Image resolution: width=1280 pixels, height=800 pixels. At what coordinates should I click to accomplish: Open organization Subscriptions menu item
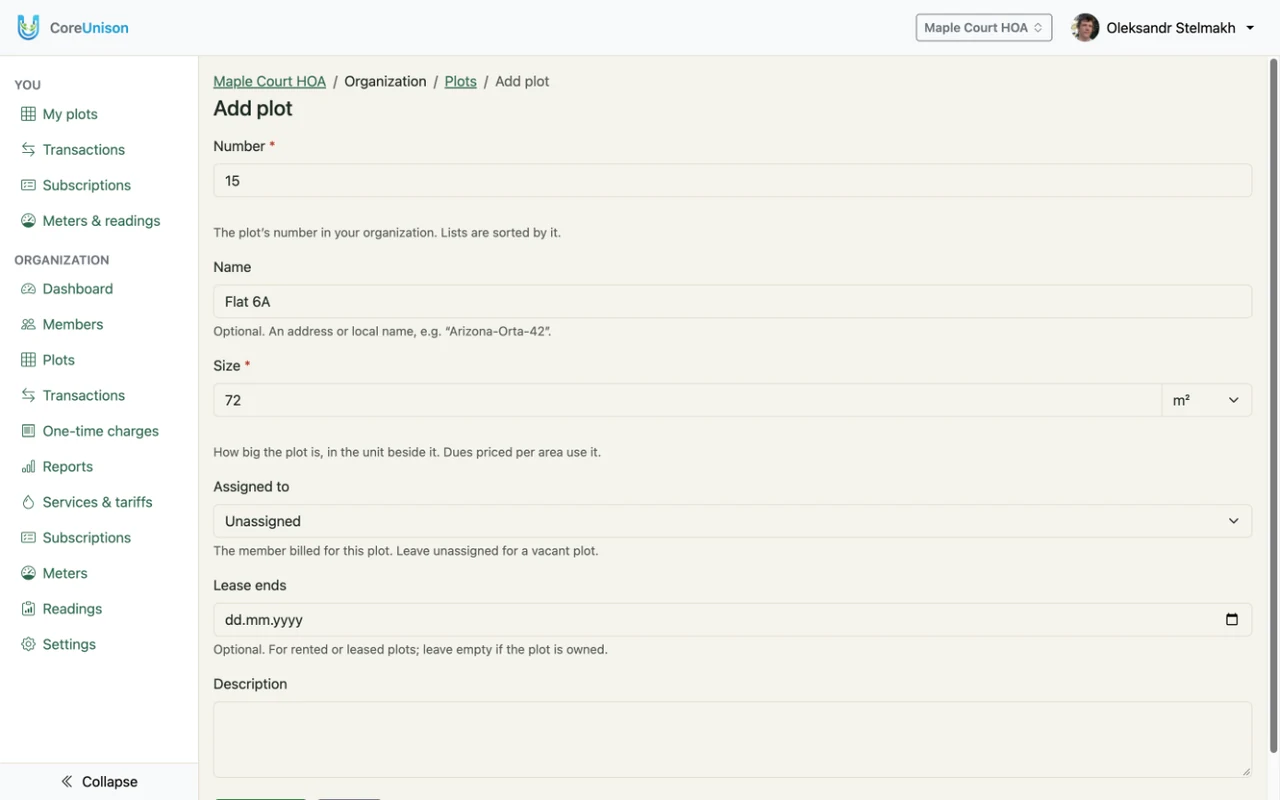click(x=87, y=538)
